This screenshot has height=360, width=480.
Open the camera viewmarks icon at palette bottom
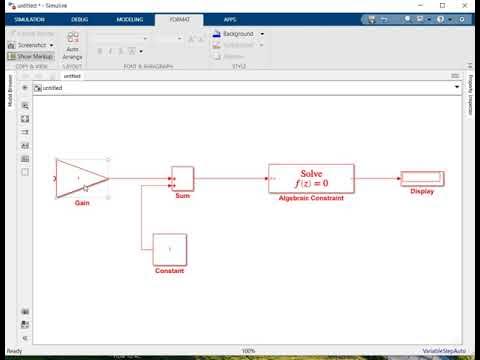(x=25, y=312)
